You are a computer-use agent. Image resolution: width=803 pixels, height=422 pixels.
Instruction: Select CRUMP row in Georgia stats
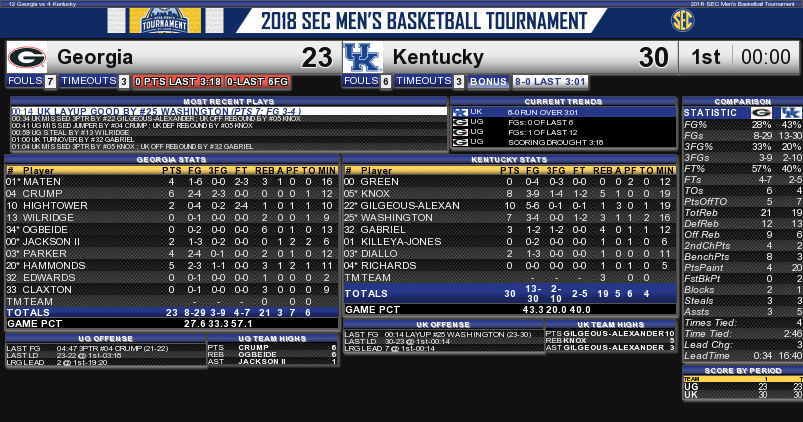(172, 194)
